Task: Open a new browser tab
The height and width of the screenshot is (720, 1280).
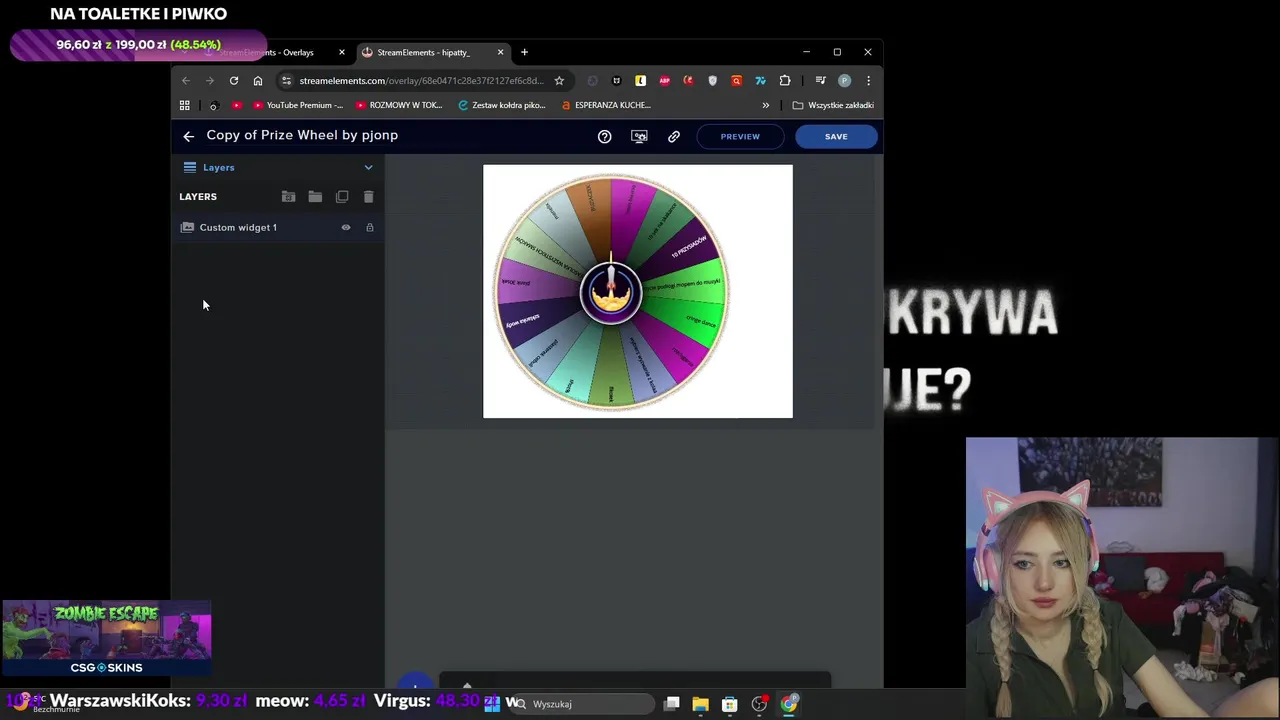Action: [x=524, y=52]
